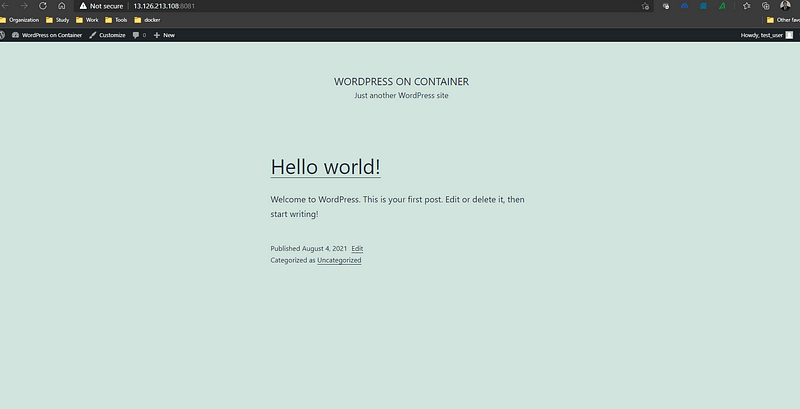Click the Welcome to WordPress post excerpt
The width and height of the screenshot is (800, 409).
397,207
